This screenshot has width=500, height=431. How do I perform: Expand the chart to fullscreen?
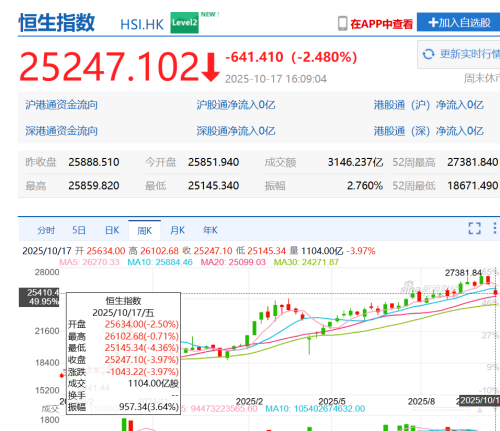coord(474,228)
